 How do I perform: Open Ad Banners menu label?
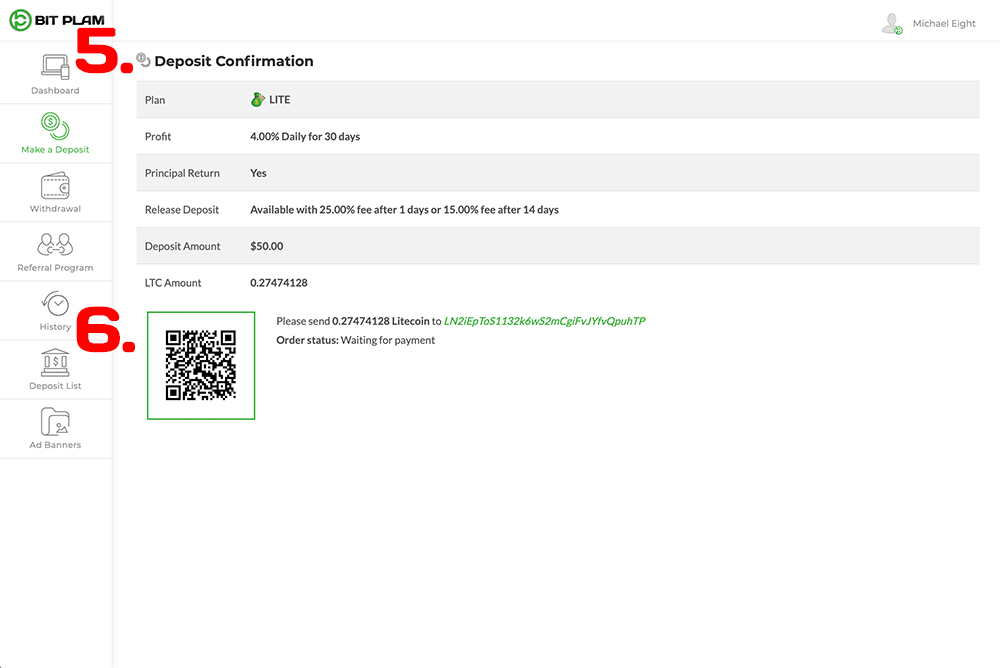(55, 445)
